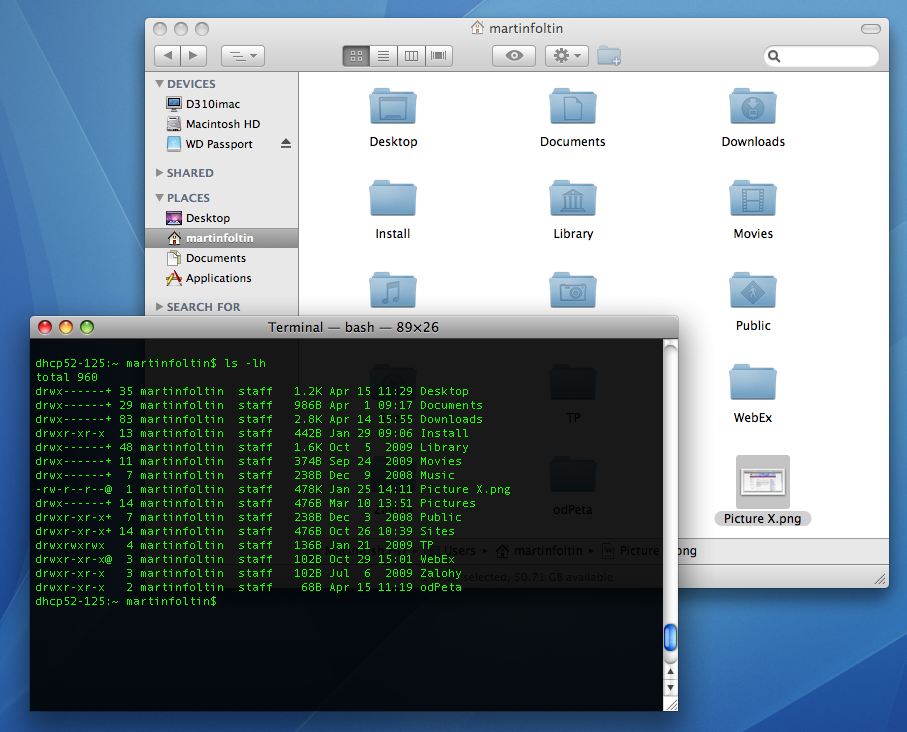The height and width of the screenshot is (732, 907).
Task: Click the house proxy icon in the Finder title
Action: pyautogui.click(x=477, y=28)
